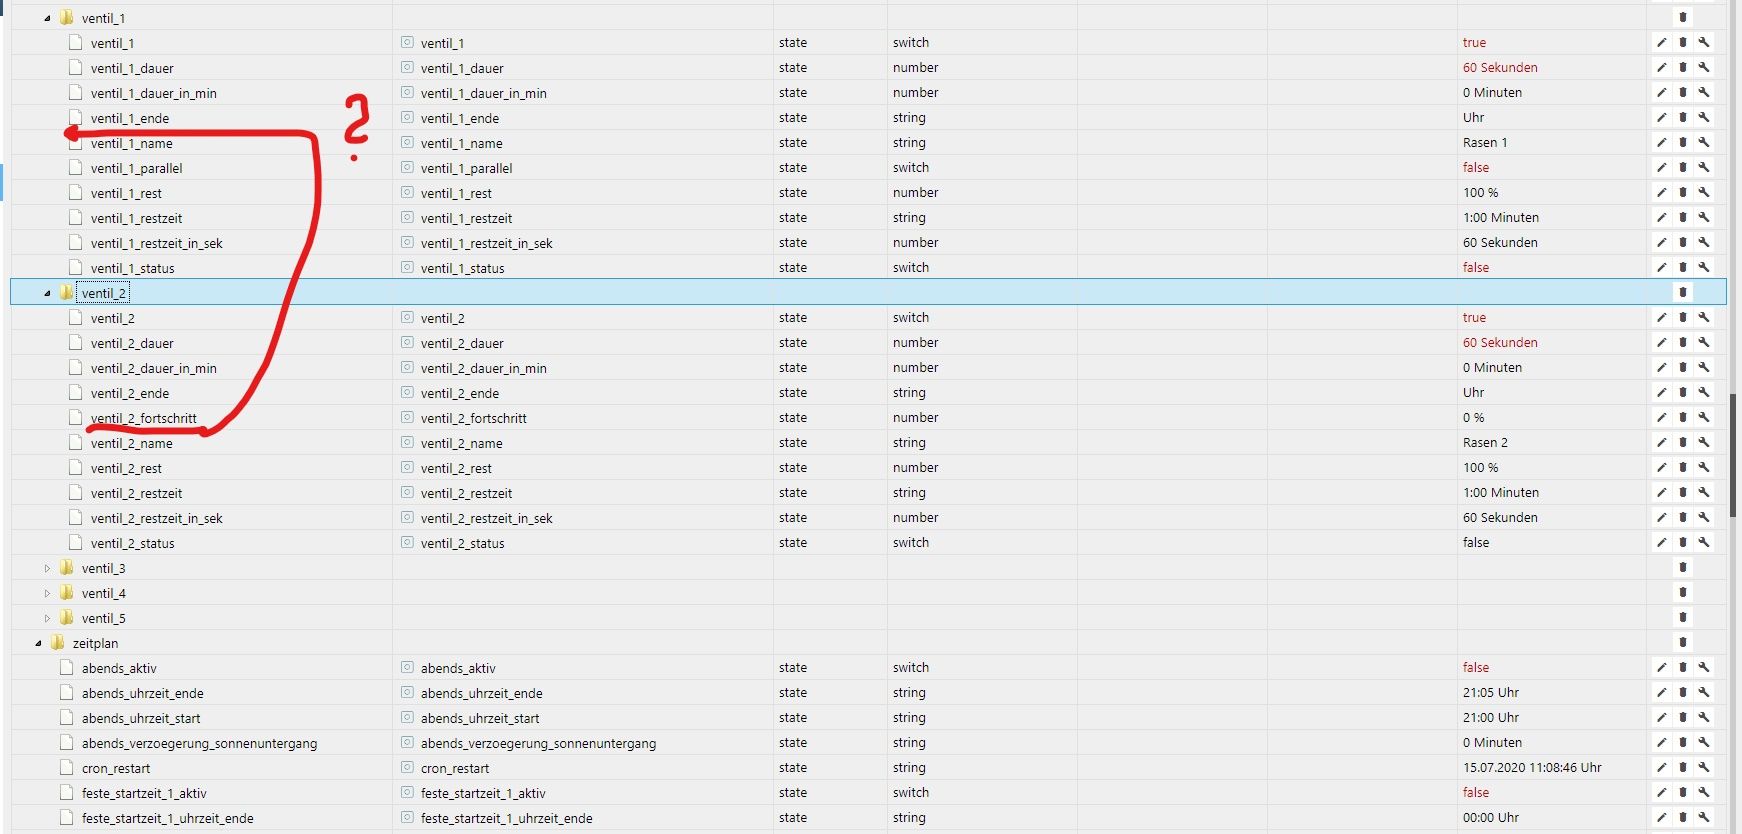This screenshot has width=1742, height=834.
Task: Click the 'true' value of ventil_1
Action: point(1474,42)
